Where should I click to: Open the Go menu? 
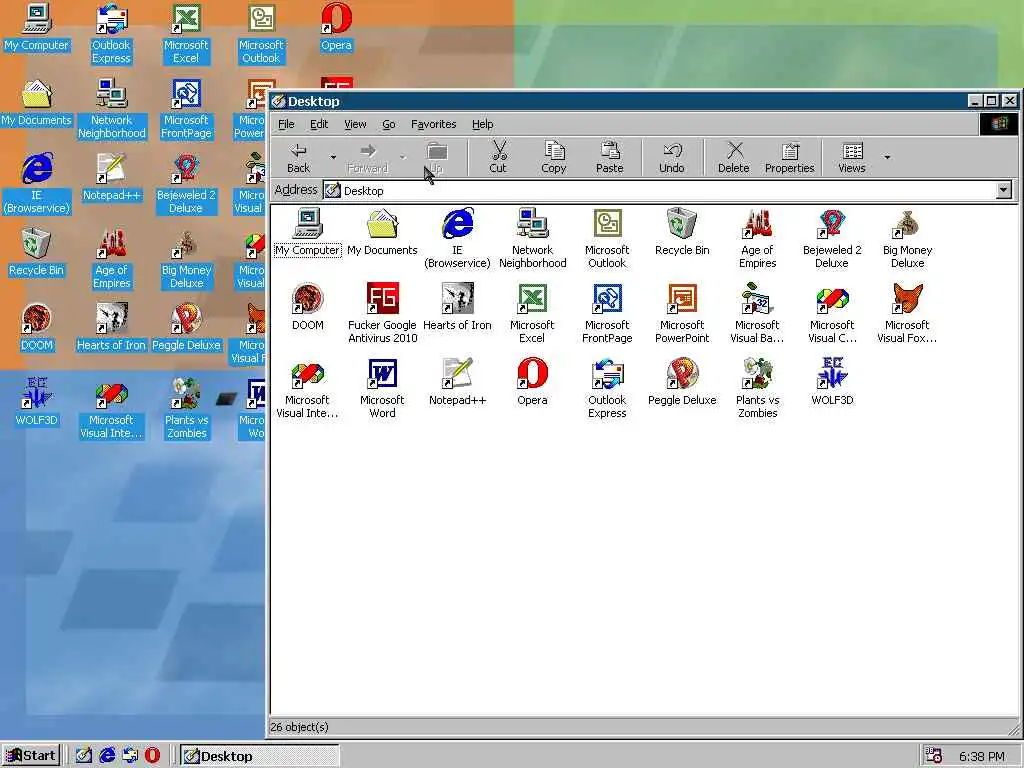pos(389,124)
